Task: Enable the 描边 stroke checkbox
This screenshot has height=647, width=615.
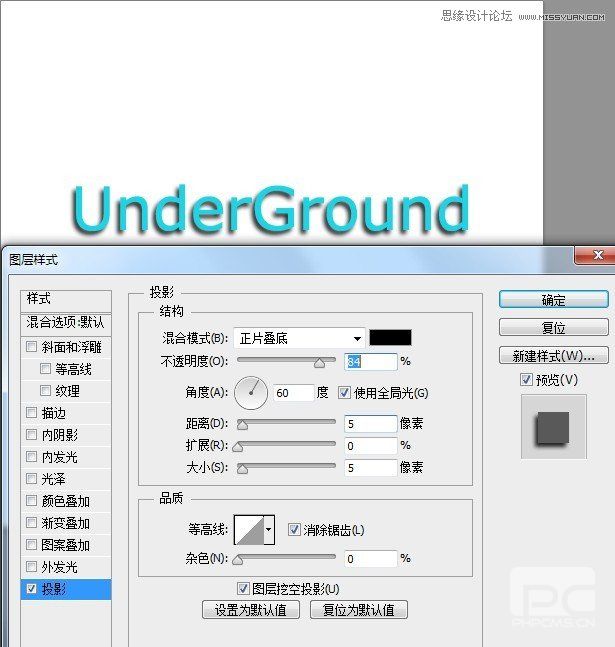Action: (31, 412)
